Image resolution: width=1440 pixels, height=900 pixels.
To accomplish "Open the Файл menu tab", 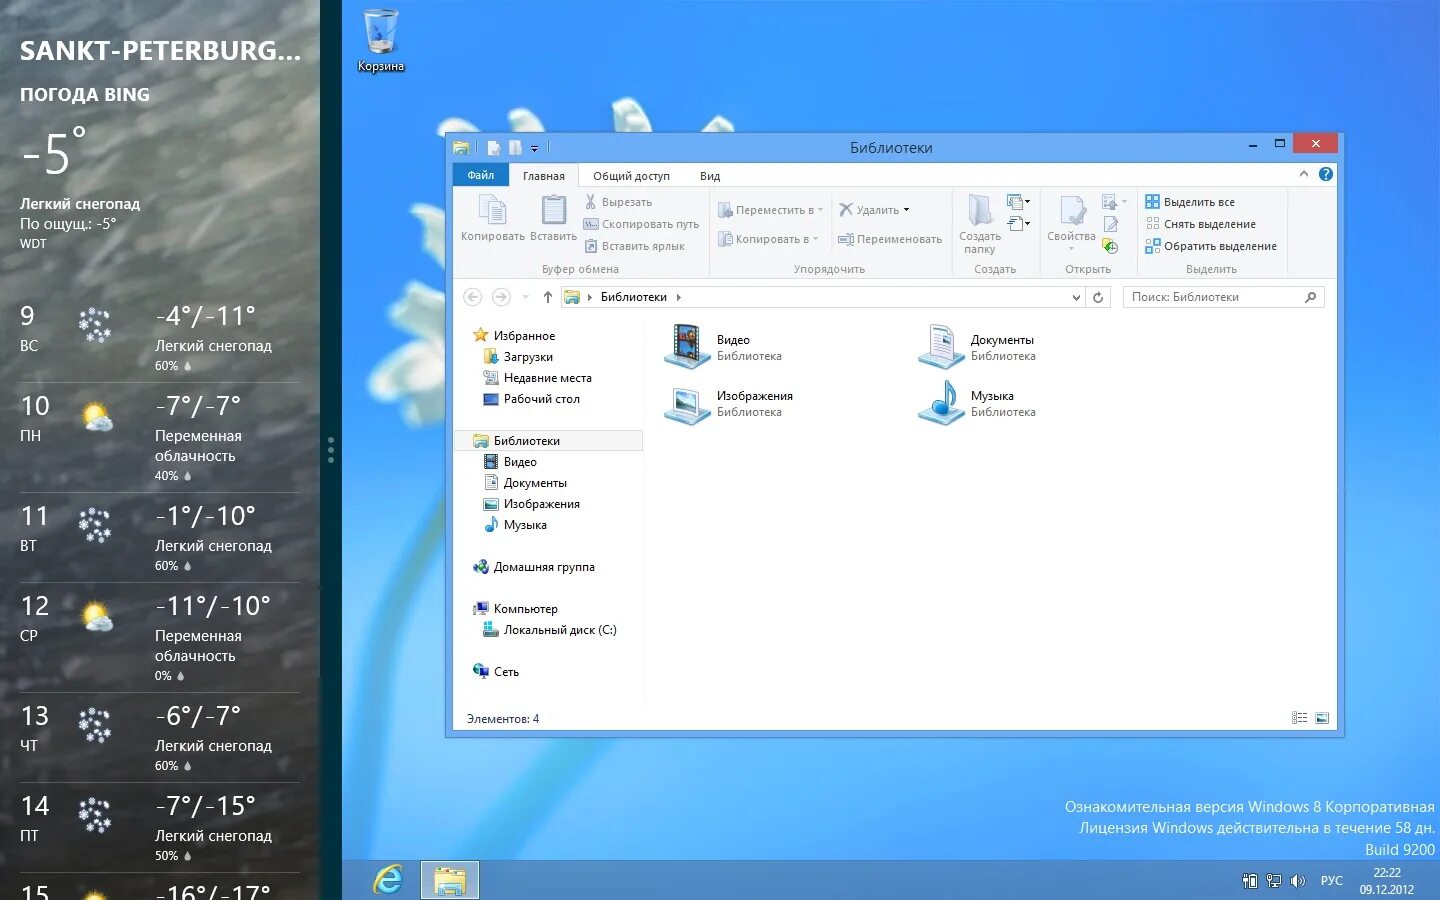I will (481, 175).
